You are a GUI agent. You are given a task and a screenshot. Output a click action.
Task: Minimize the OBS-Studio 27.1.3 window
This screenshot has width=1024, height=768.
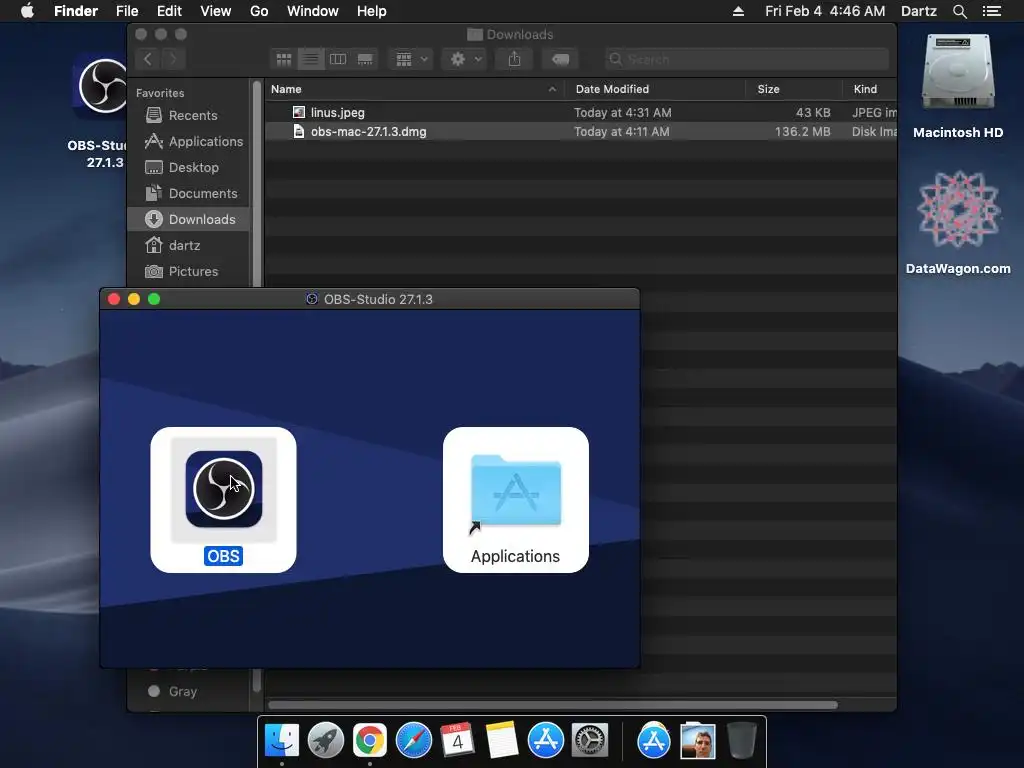pos(134,299)
